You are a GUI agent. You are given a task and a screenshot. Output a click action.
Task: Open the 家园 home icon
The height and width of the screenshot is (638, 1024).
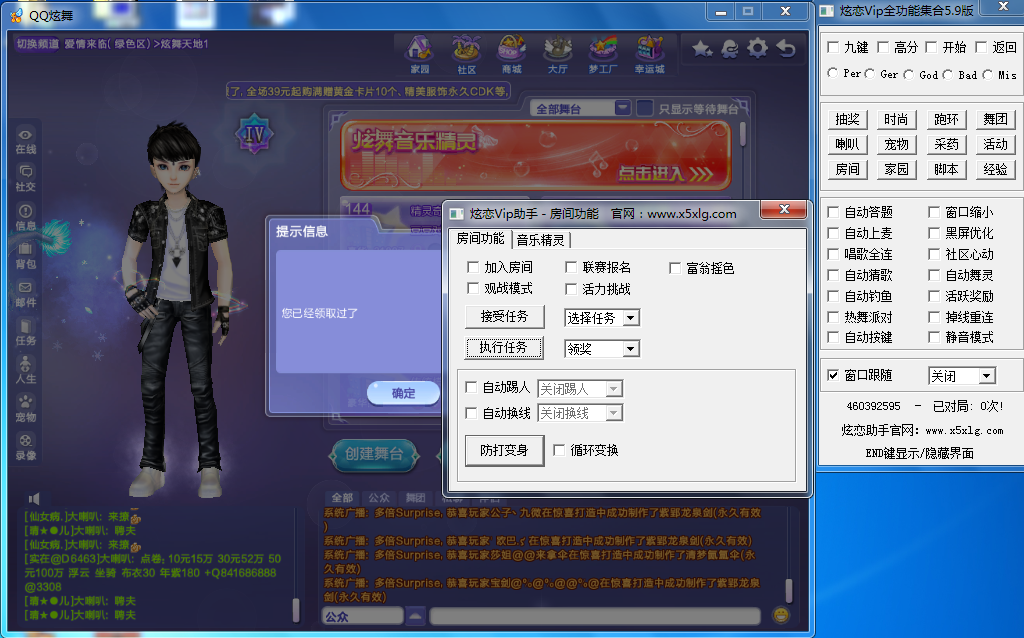click(x=419, y=55)
